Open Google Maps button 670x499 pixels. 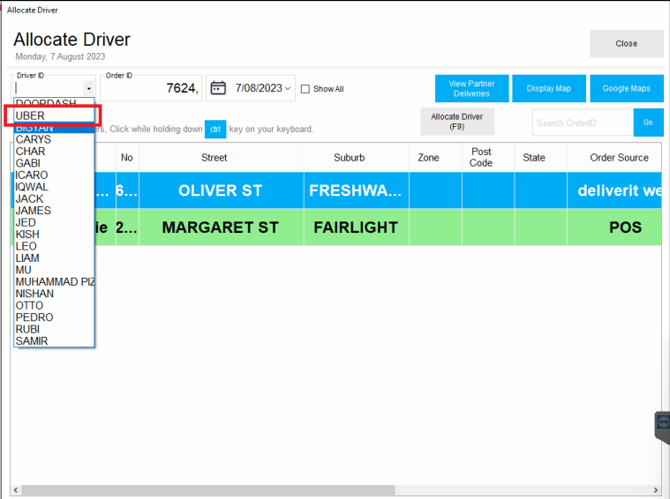click(x=626, y=89)
